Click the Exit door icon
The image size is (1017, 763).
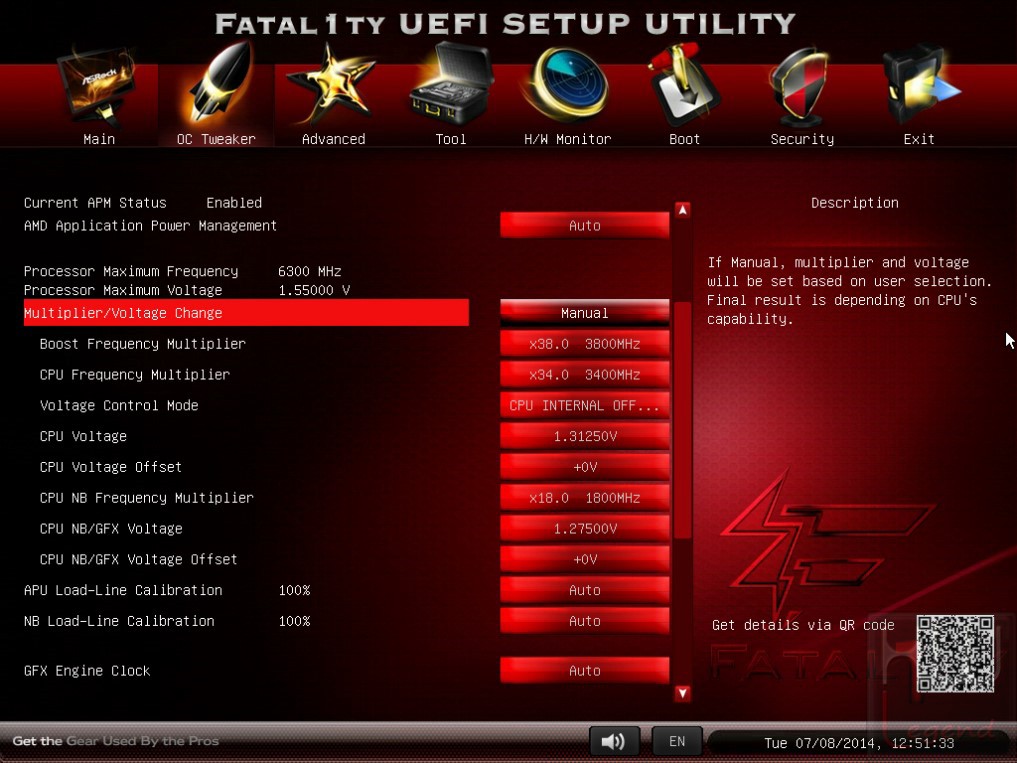coord(920,86)
